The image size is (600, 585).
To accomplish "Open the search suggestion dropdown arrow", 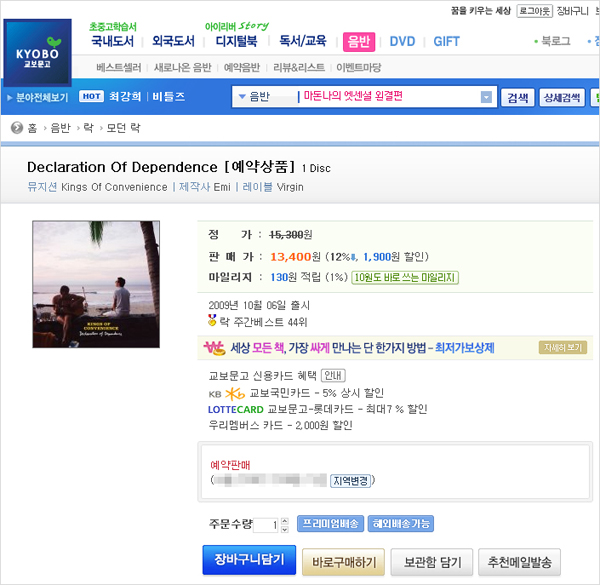I will [x=486, y=97].
